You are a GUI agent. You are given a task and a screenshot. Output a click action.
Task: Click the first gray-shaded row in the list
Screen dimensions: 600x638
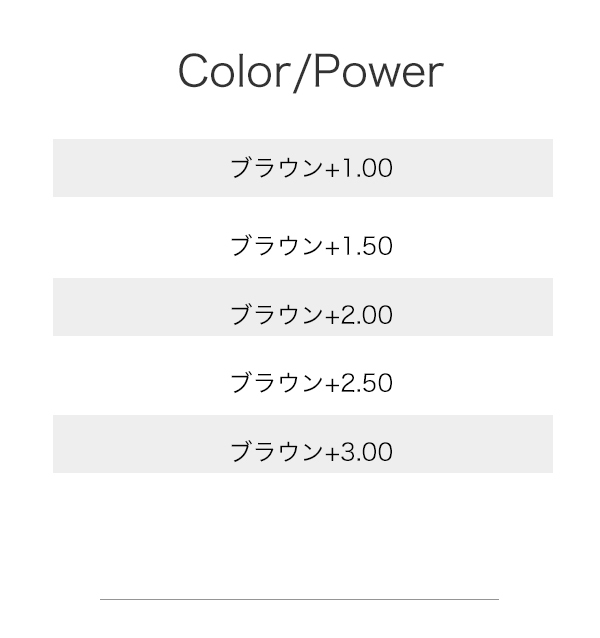pos(302,168)
